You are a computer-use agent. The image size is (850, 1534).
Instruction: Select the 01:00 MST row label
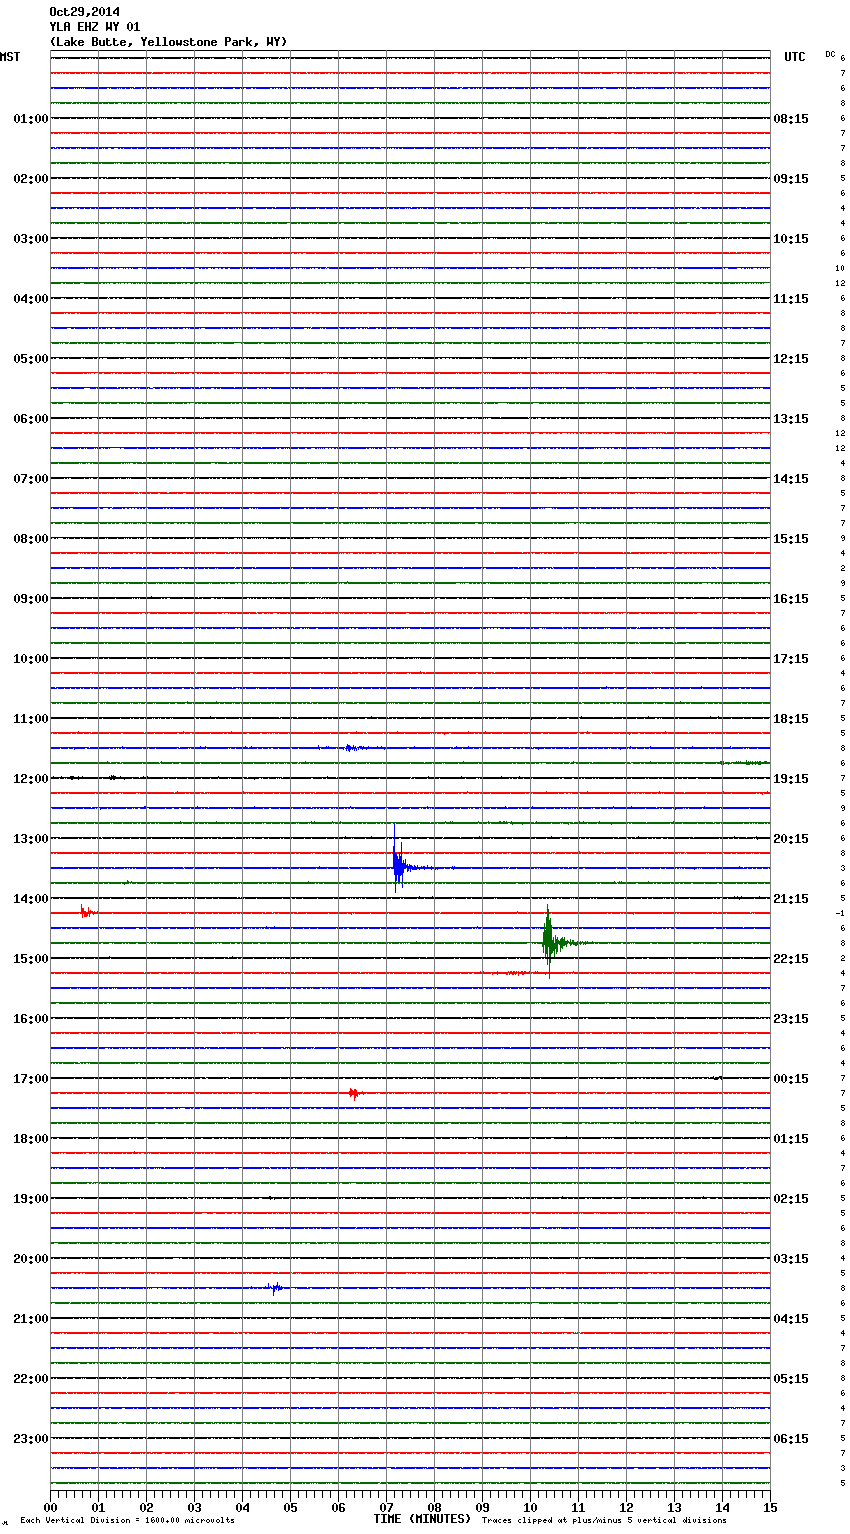pyautogui.click(x=30, y=119)
